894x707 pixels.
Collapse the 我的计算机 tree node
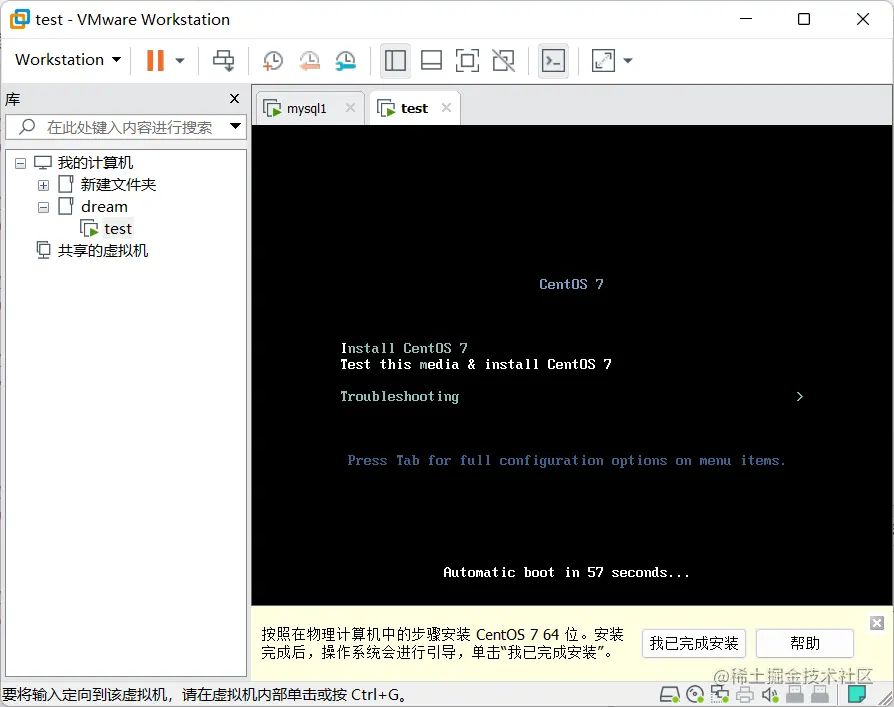pyautogui.click(x=21, y=163)
